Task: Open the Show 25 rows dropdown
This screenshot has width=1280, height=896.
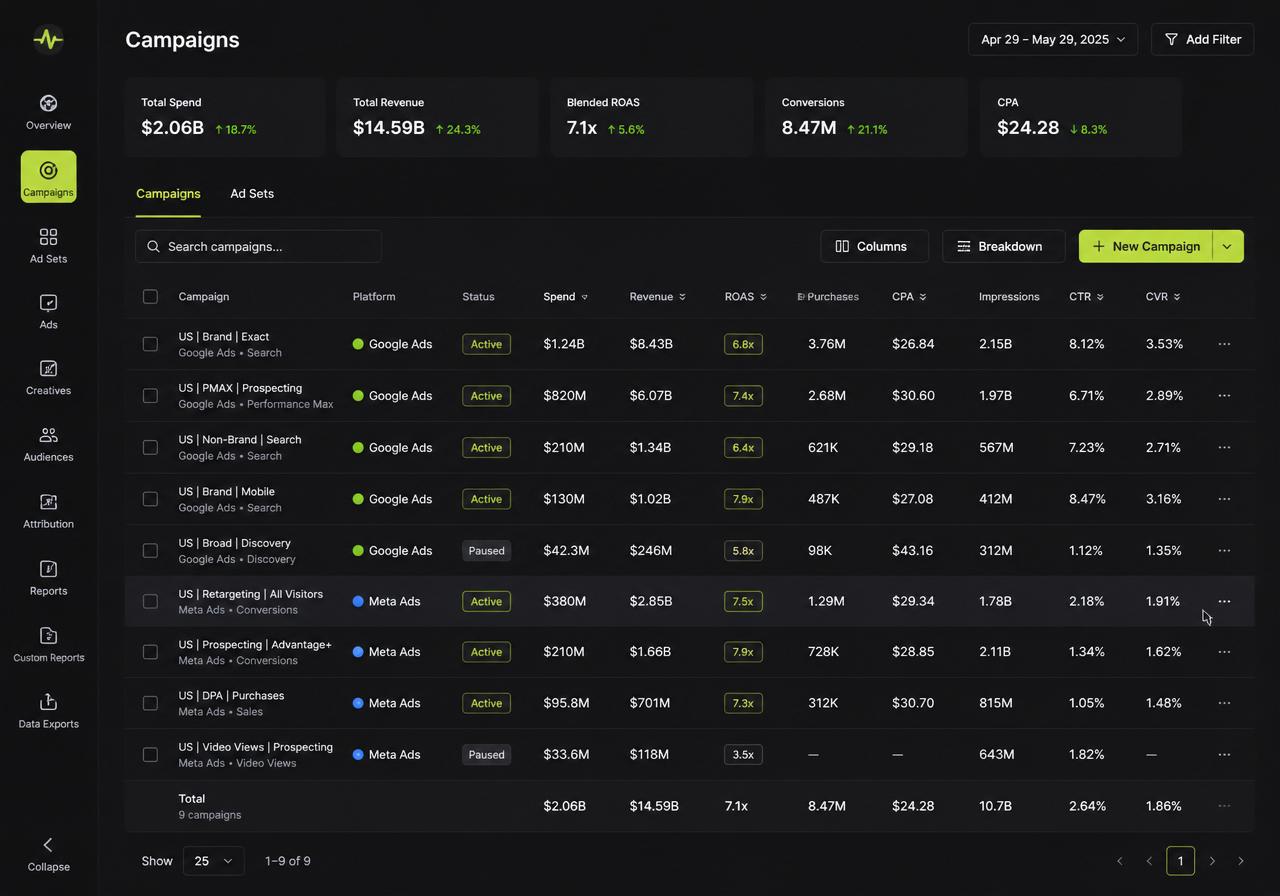Action: 214,861
